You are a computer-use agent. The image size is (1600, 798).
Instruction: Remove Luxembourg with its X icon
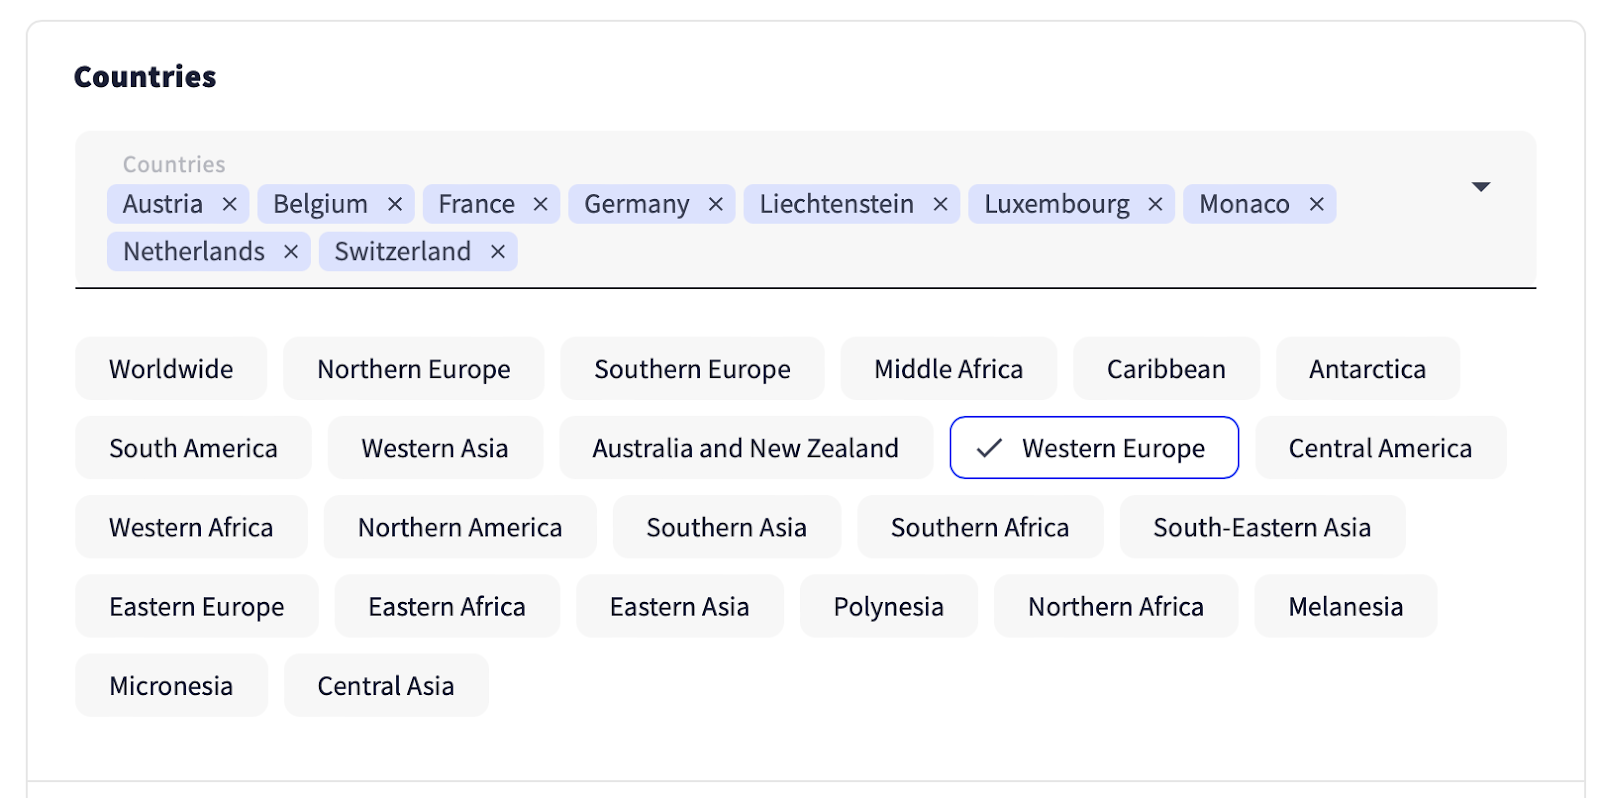click(x=1155, y=204)
